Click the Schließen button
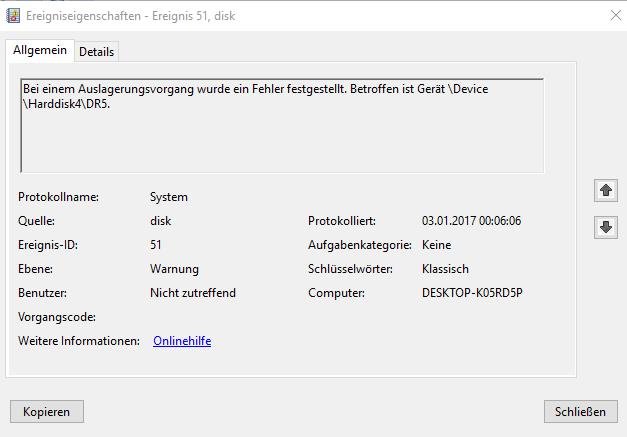This screenshot has height=437, width=627. [580, 411]
